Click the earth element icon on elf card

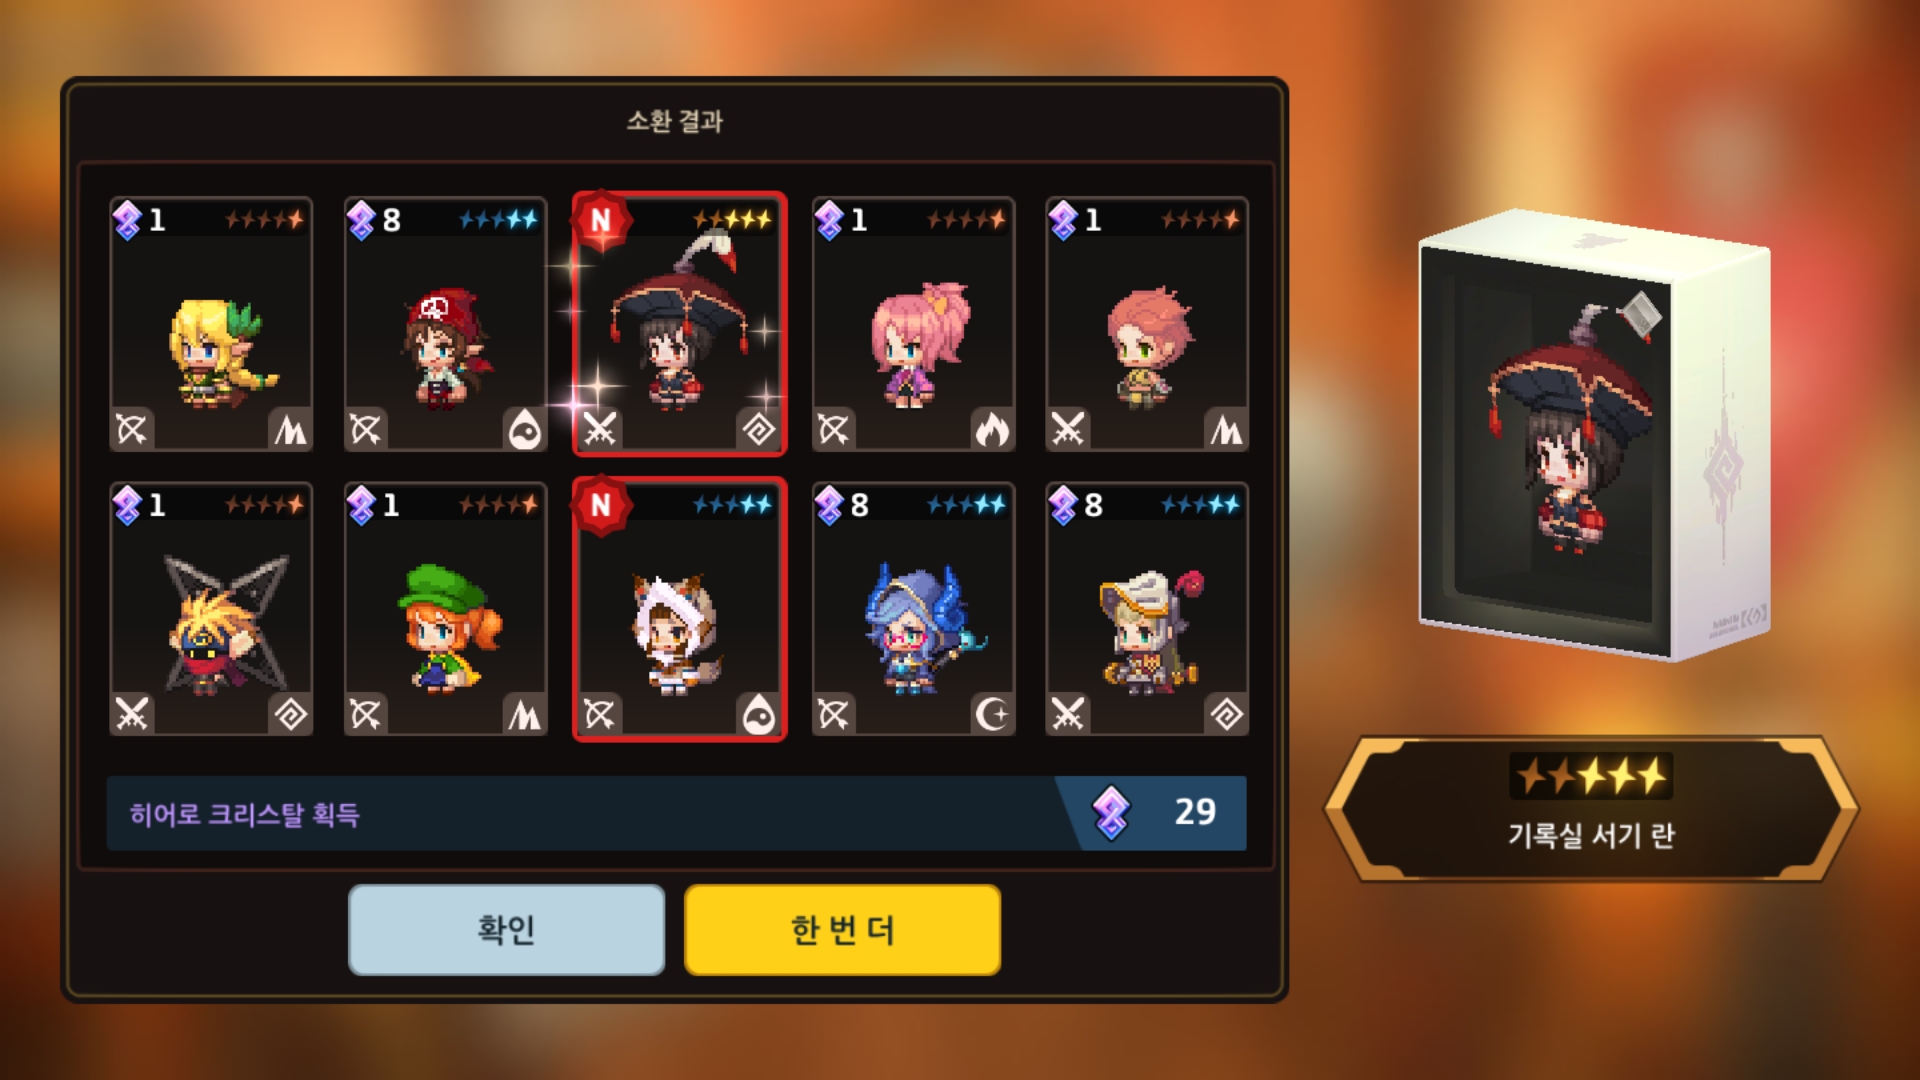[x=290, y=429]
